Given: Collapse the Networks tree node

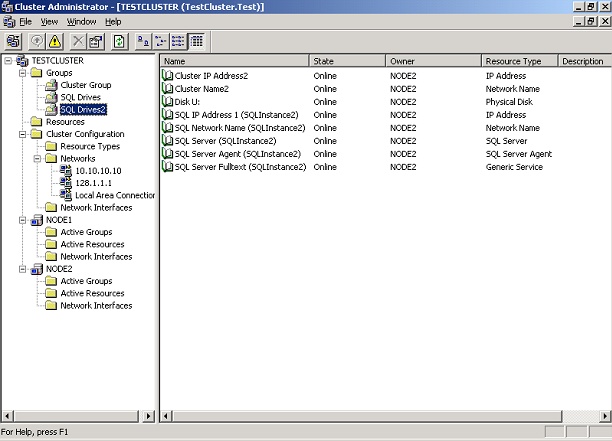Looking at the screenshot, I should coord(37,158).
